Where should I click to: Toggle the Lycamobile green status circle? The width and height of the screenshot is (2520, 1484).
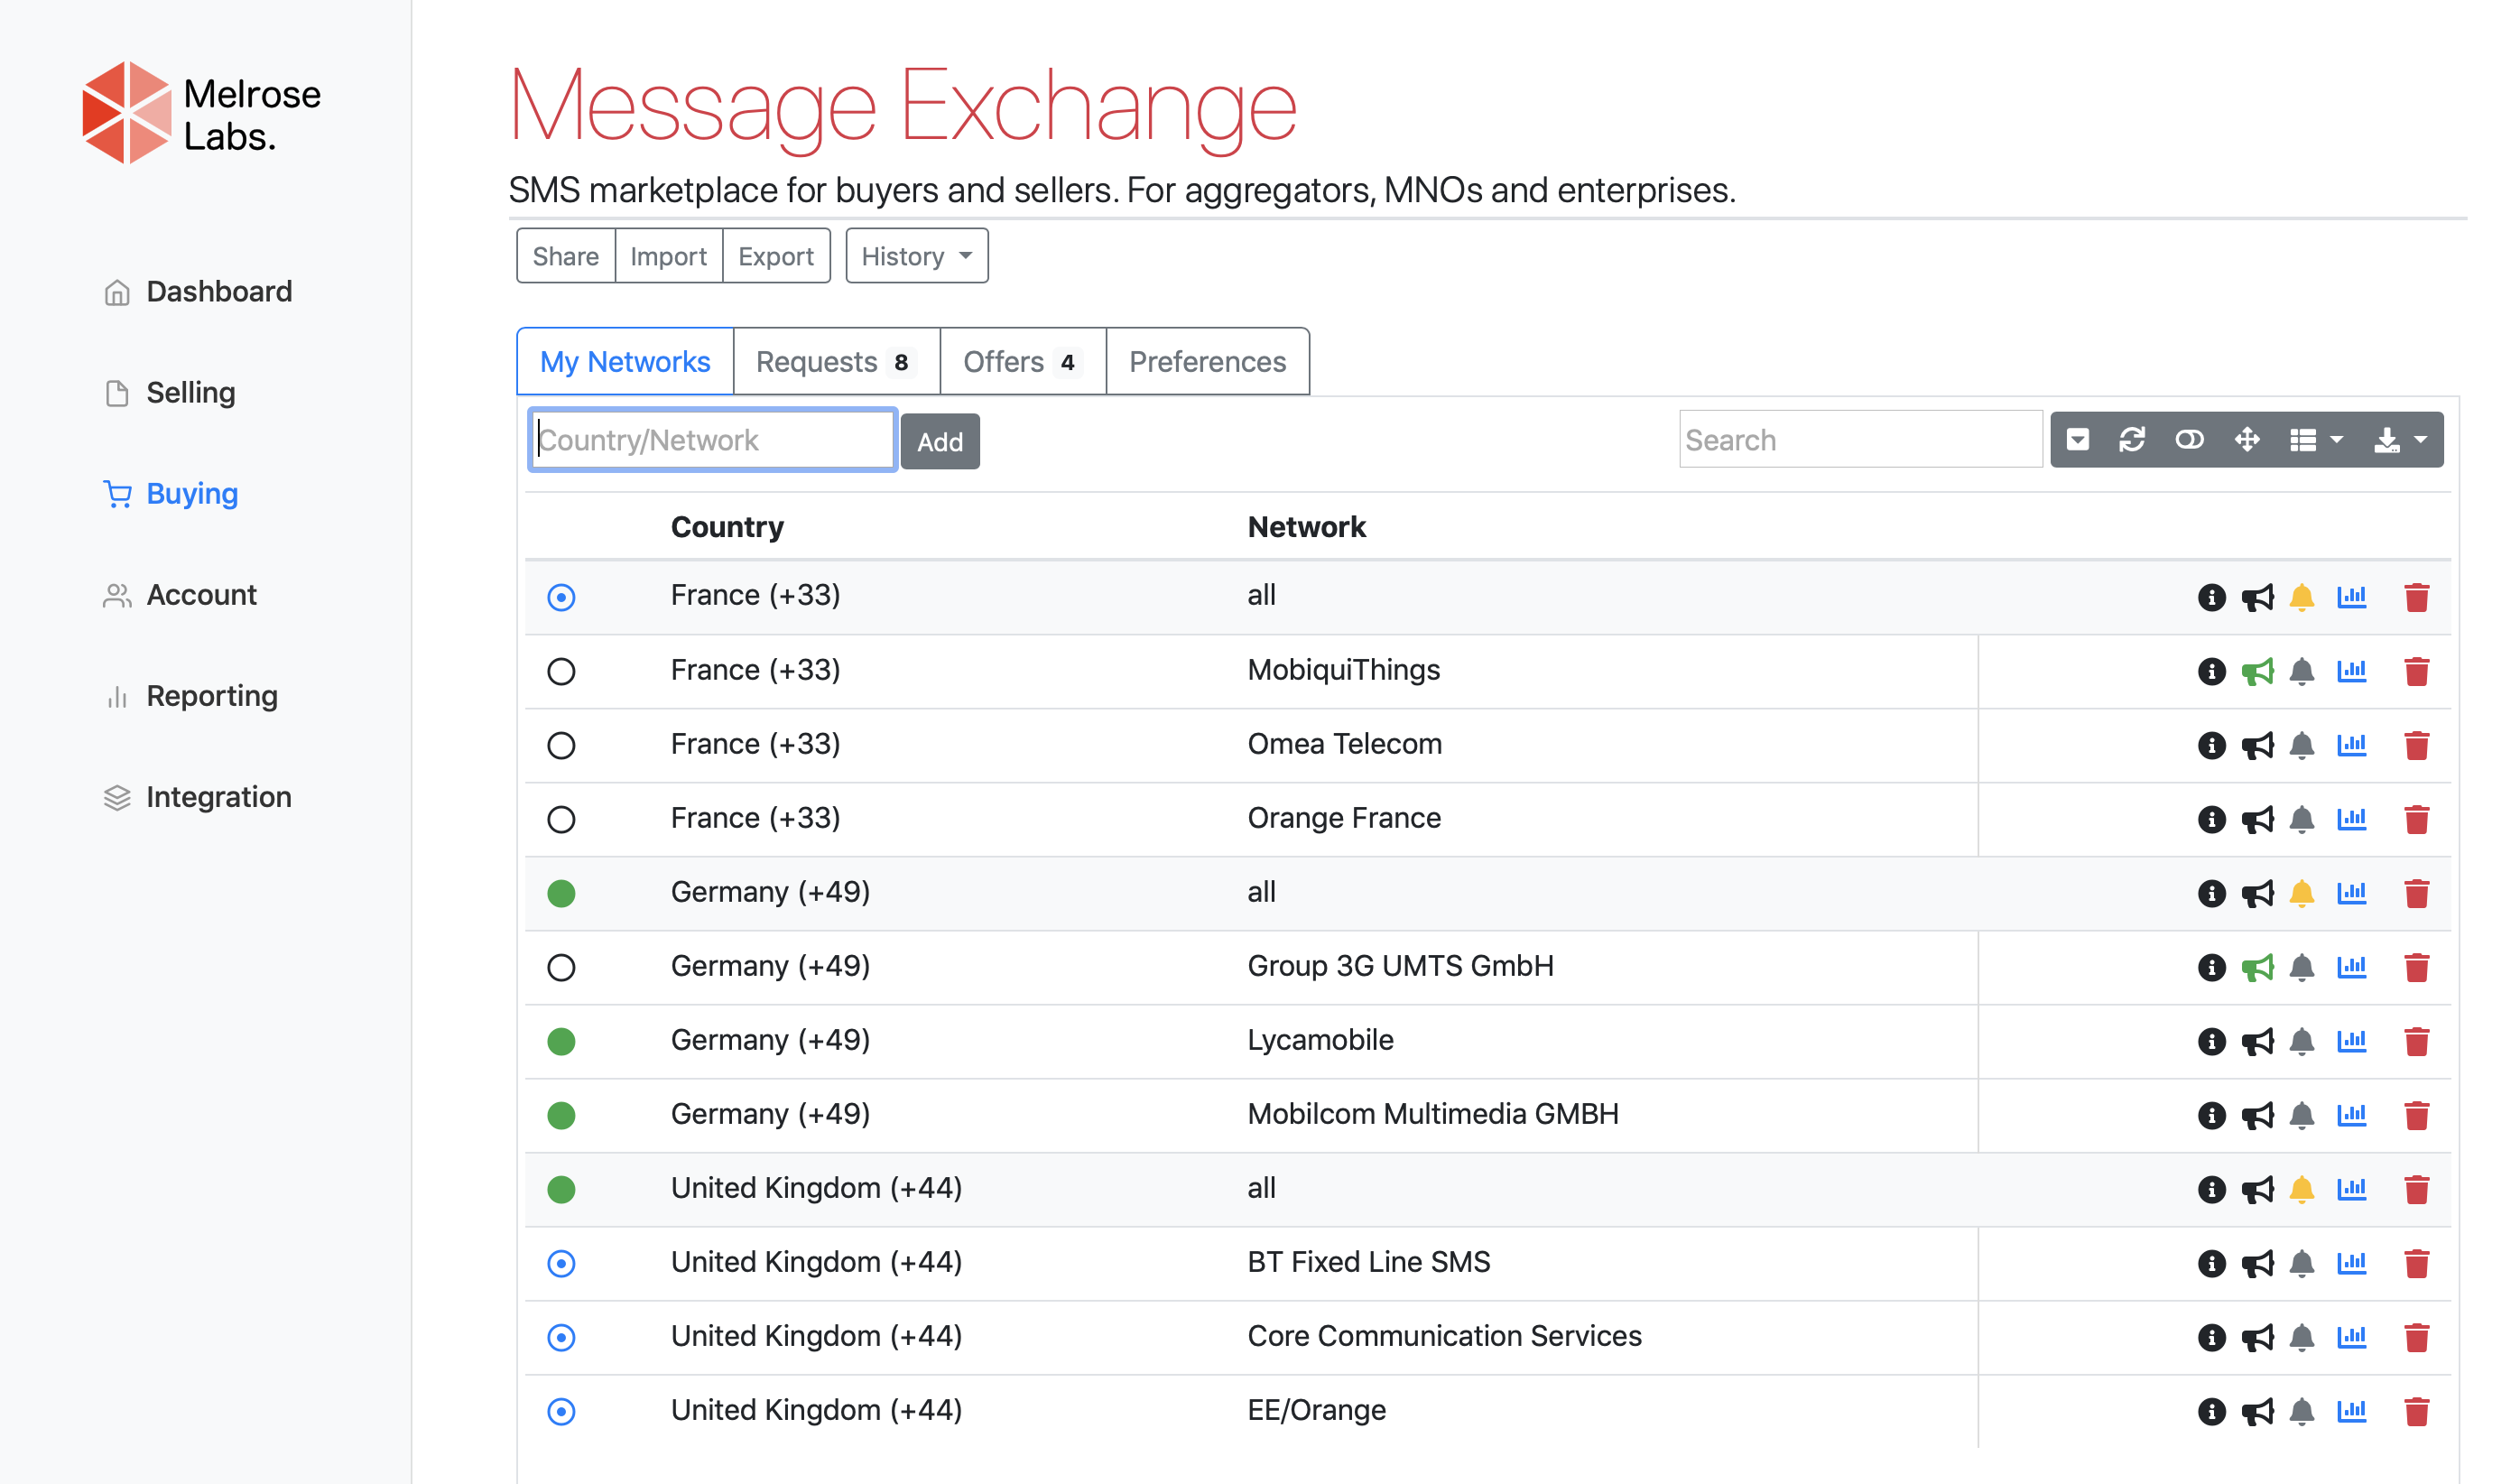click(x=561, y=1041)
